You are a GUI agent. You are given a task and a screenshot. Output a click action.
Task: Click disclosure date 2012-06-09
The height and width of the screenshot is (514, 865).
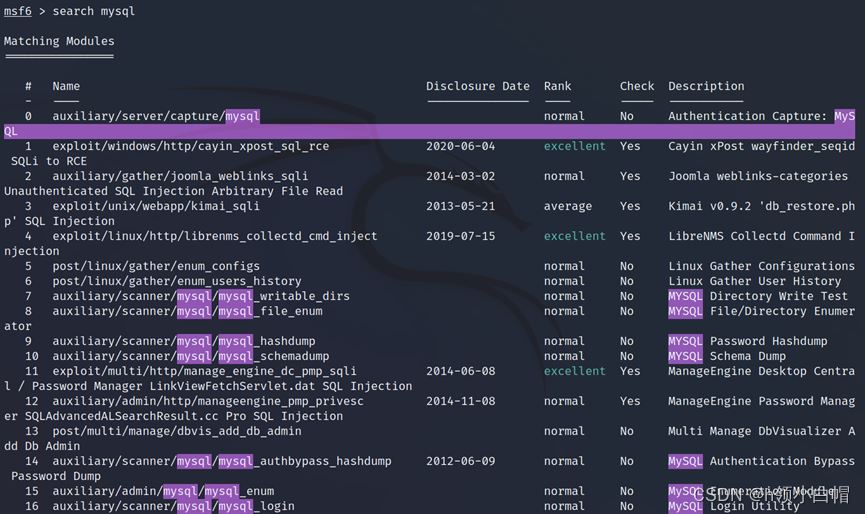(461, 461)
